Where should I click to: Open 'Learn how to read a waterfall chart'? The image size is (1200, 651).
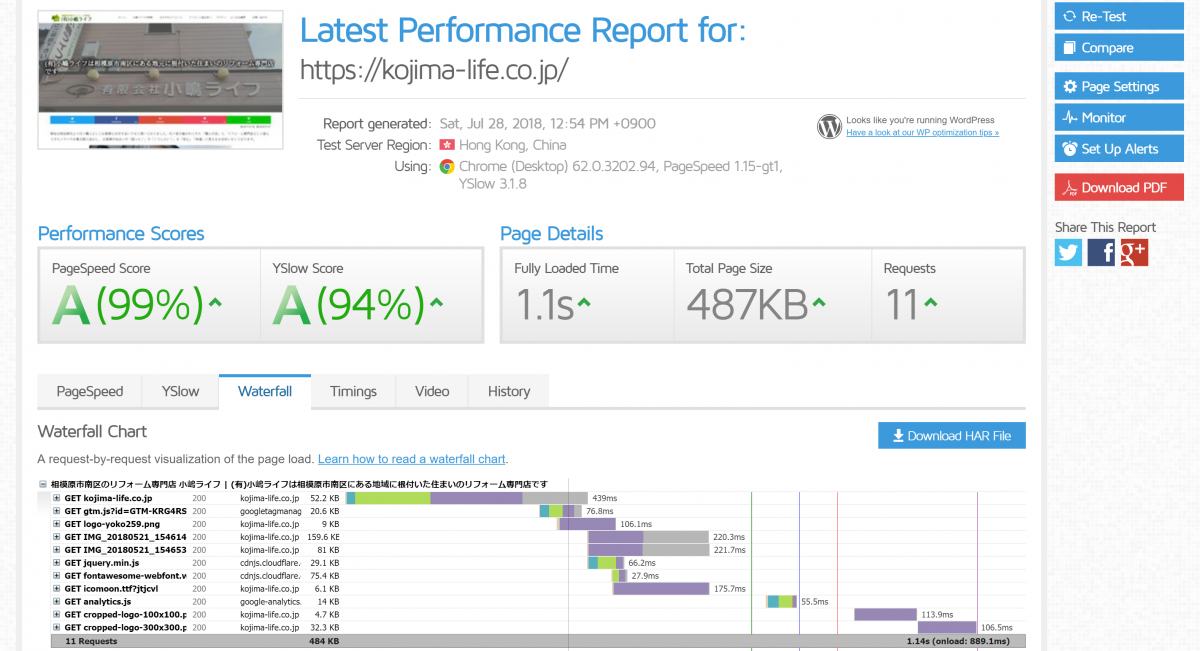click(412, 459)
